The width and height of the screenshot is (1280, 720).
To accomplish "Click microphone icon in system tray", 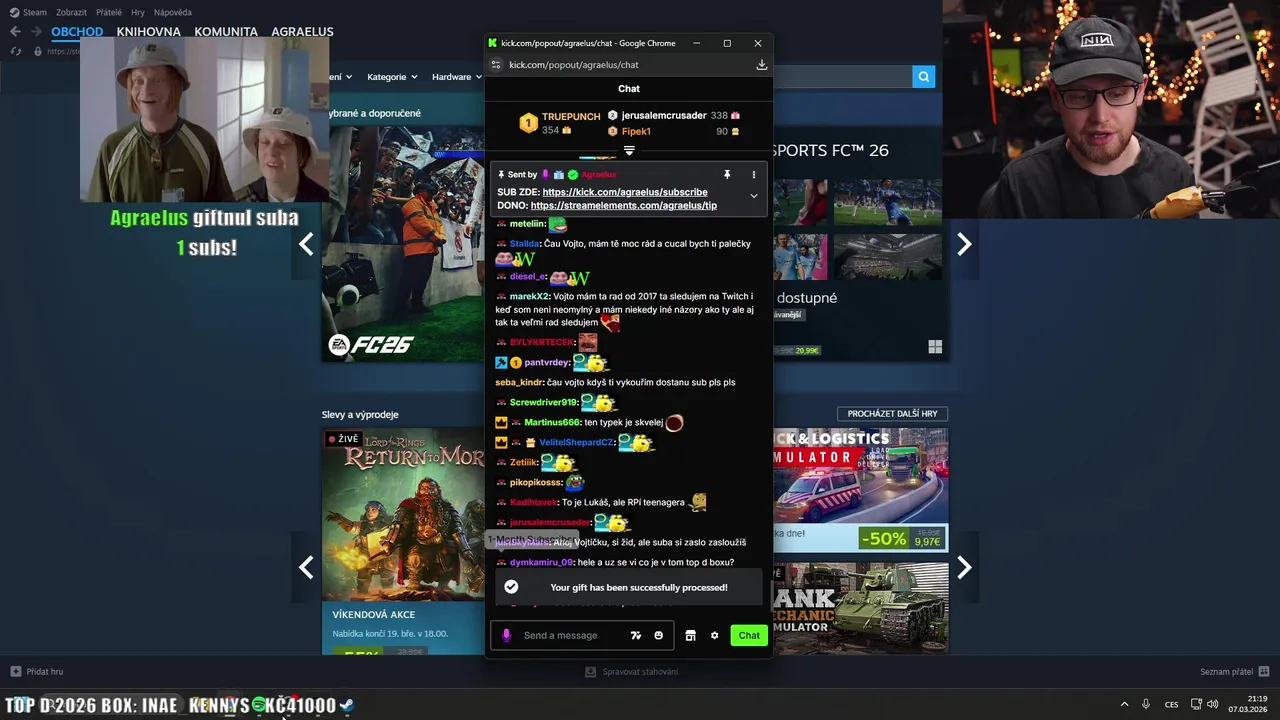I will point(1146,705).
